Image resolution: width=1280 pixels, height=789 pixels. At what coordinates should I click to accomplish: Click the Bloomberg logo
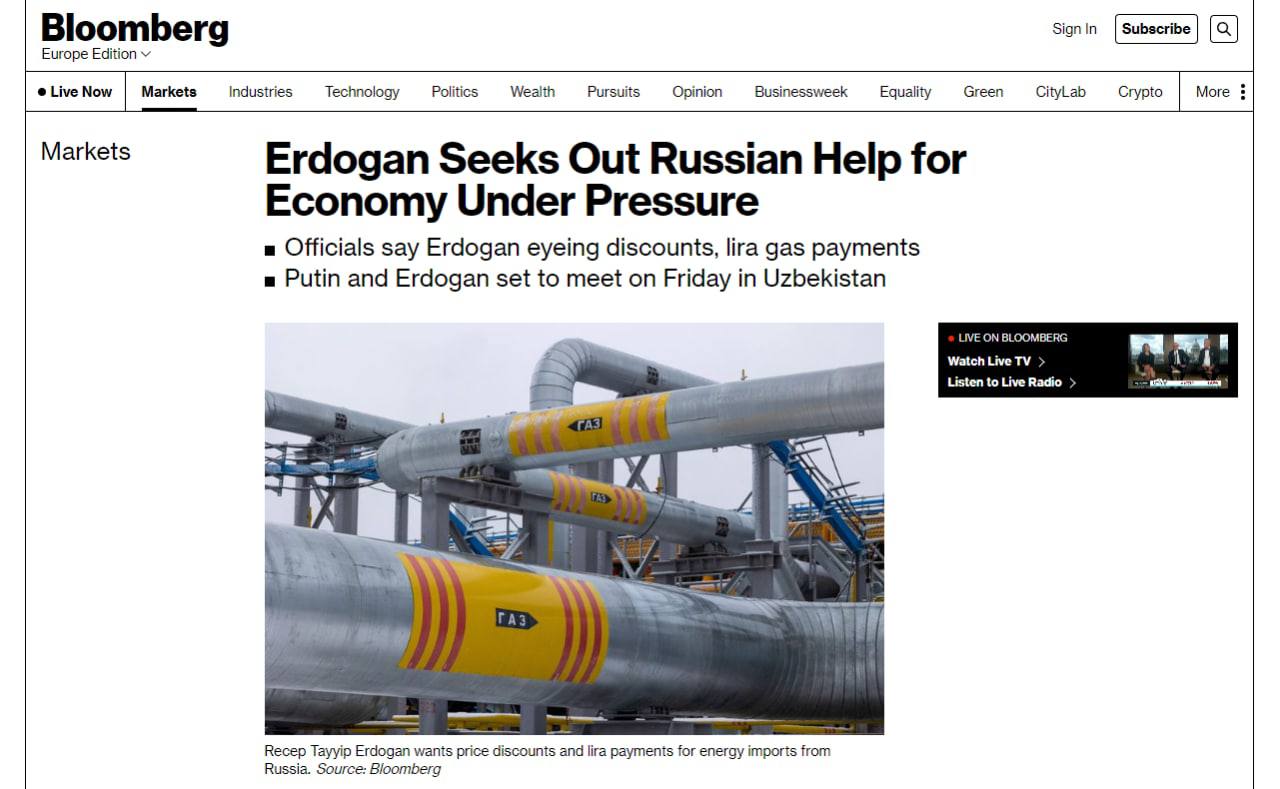(135, 28)
